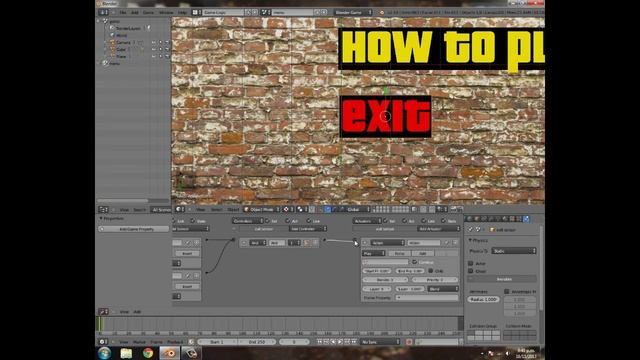Image resolution: width=640 pixels, height=360 pixels.
Task: Open the Physics Type Static dropdown
Action: pos(514,251)
